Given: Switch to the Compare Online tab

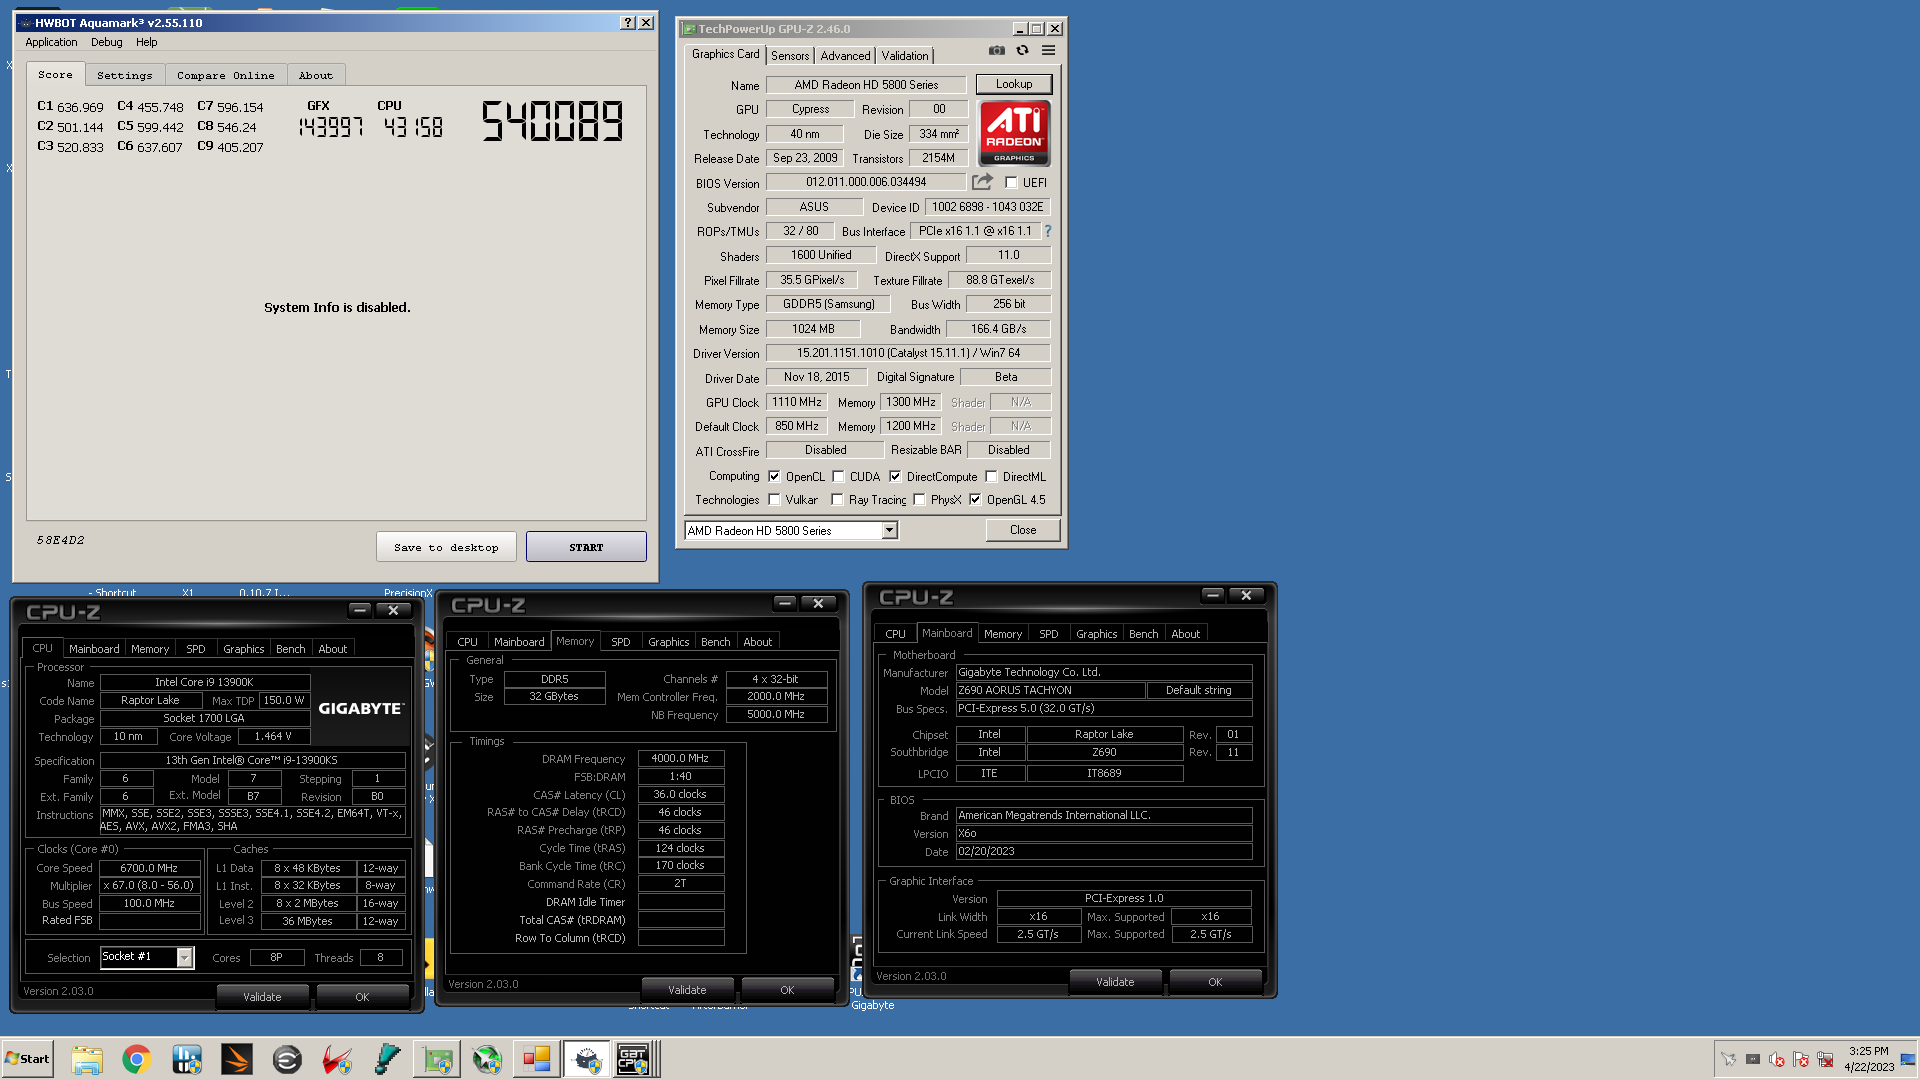Looking at the screenshot, I should click(x=226, y=75).
